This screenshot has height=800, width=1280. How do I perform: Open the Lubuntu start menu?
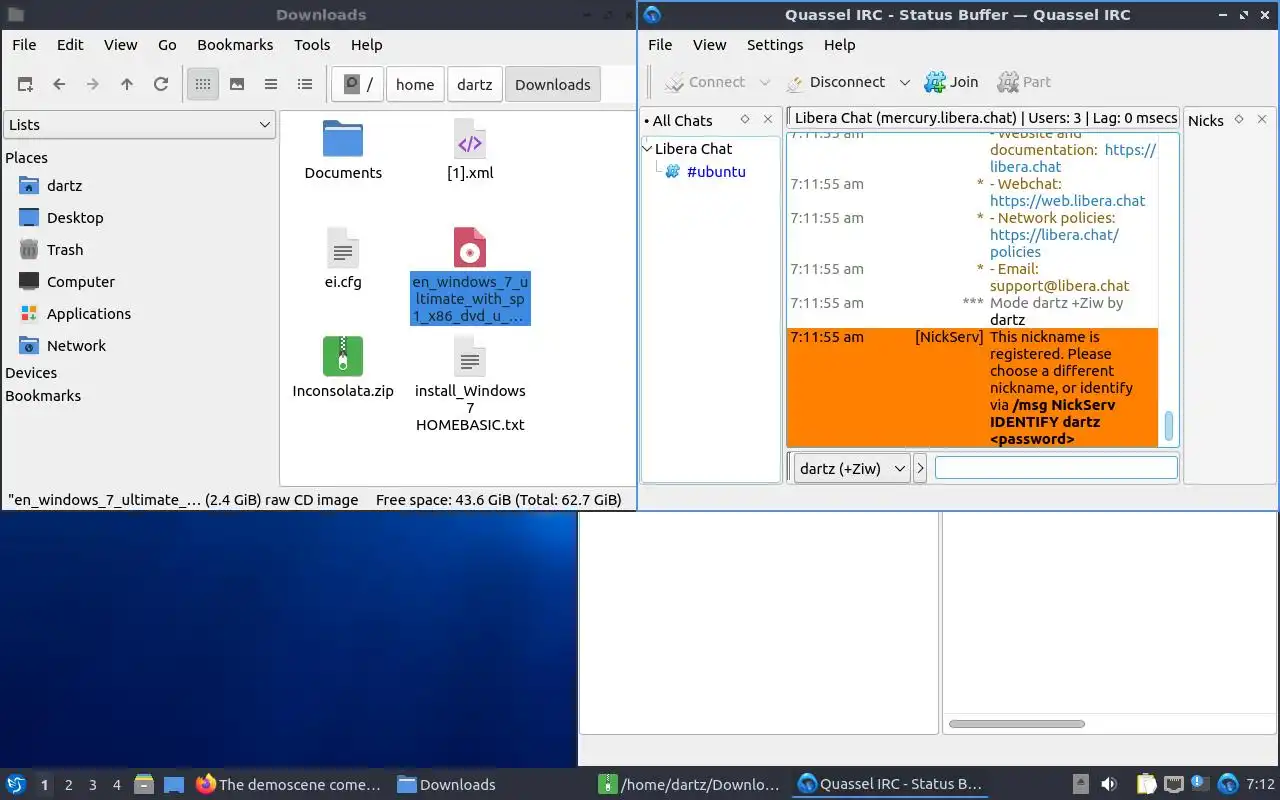pos(16,785)
